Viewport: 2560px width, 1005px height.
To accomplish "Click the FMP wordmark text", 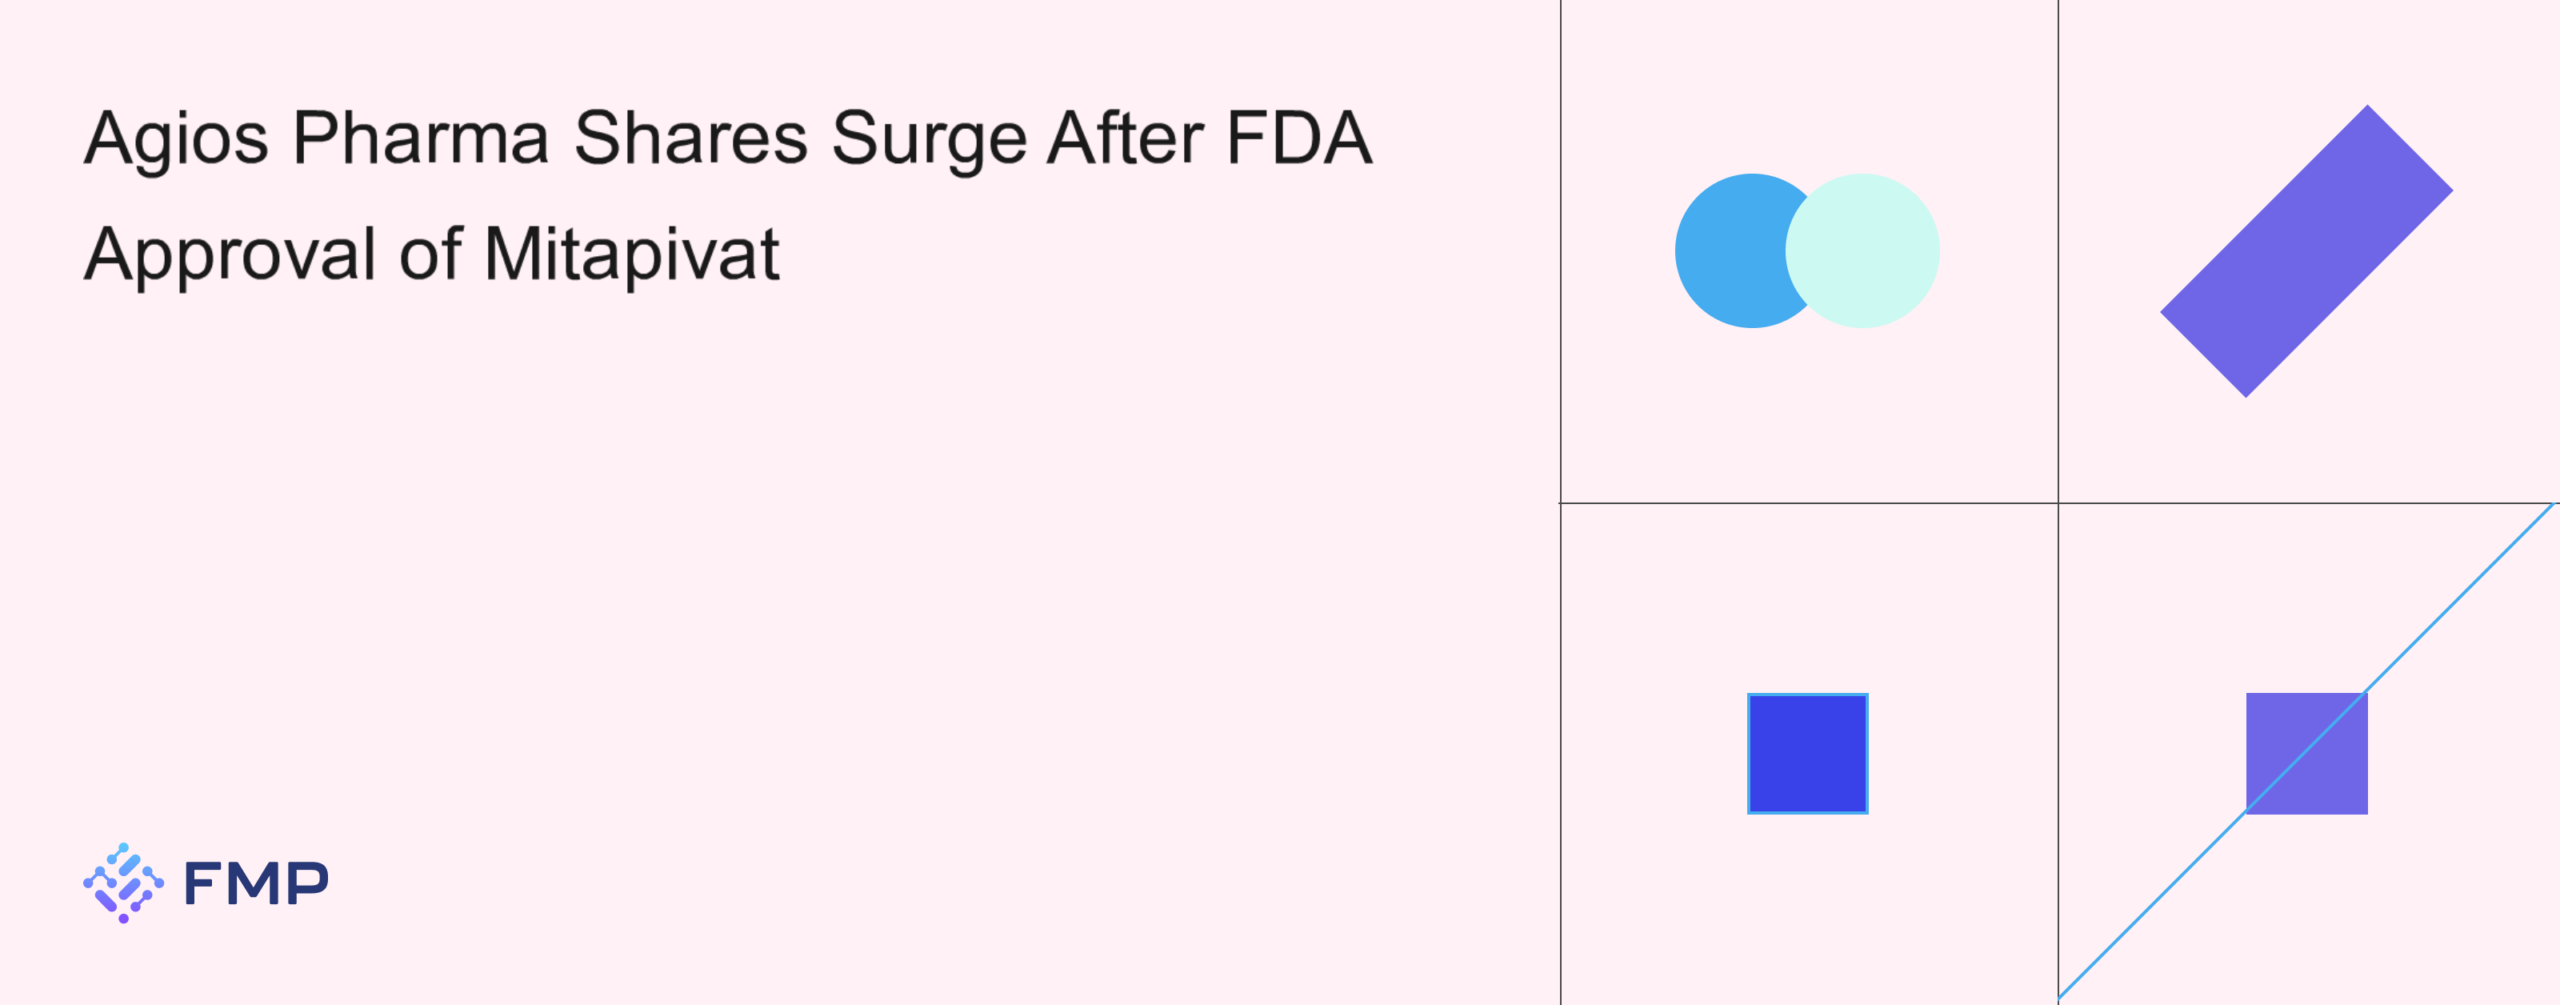I will pyautogui.click(x=256, y=884).
